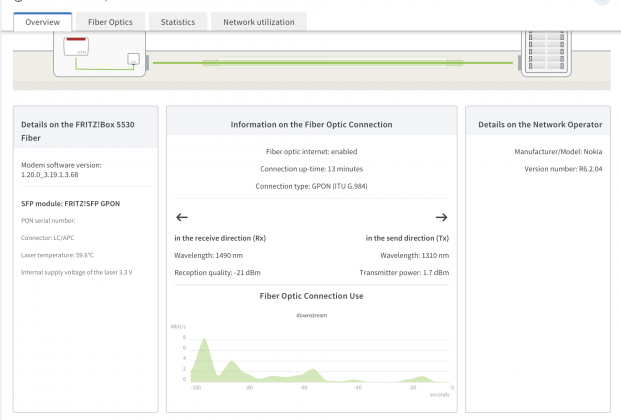Go to the Network utilization tab

coord(259,21)
